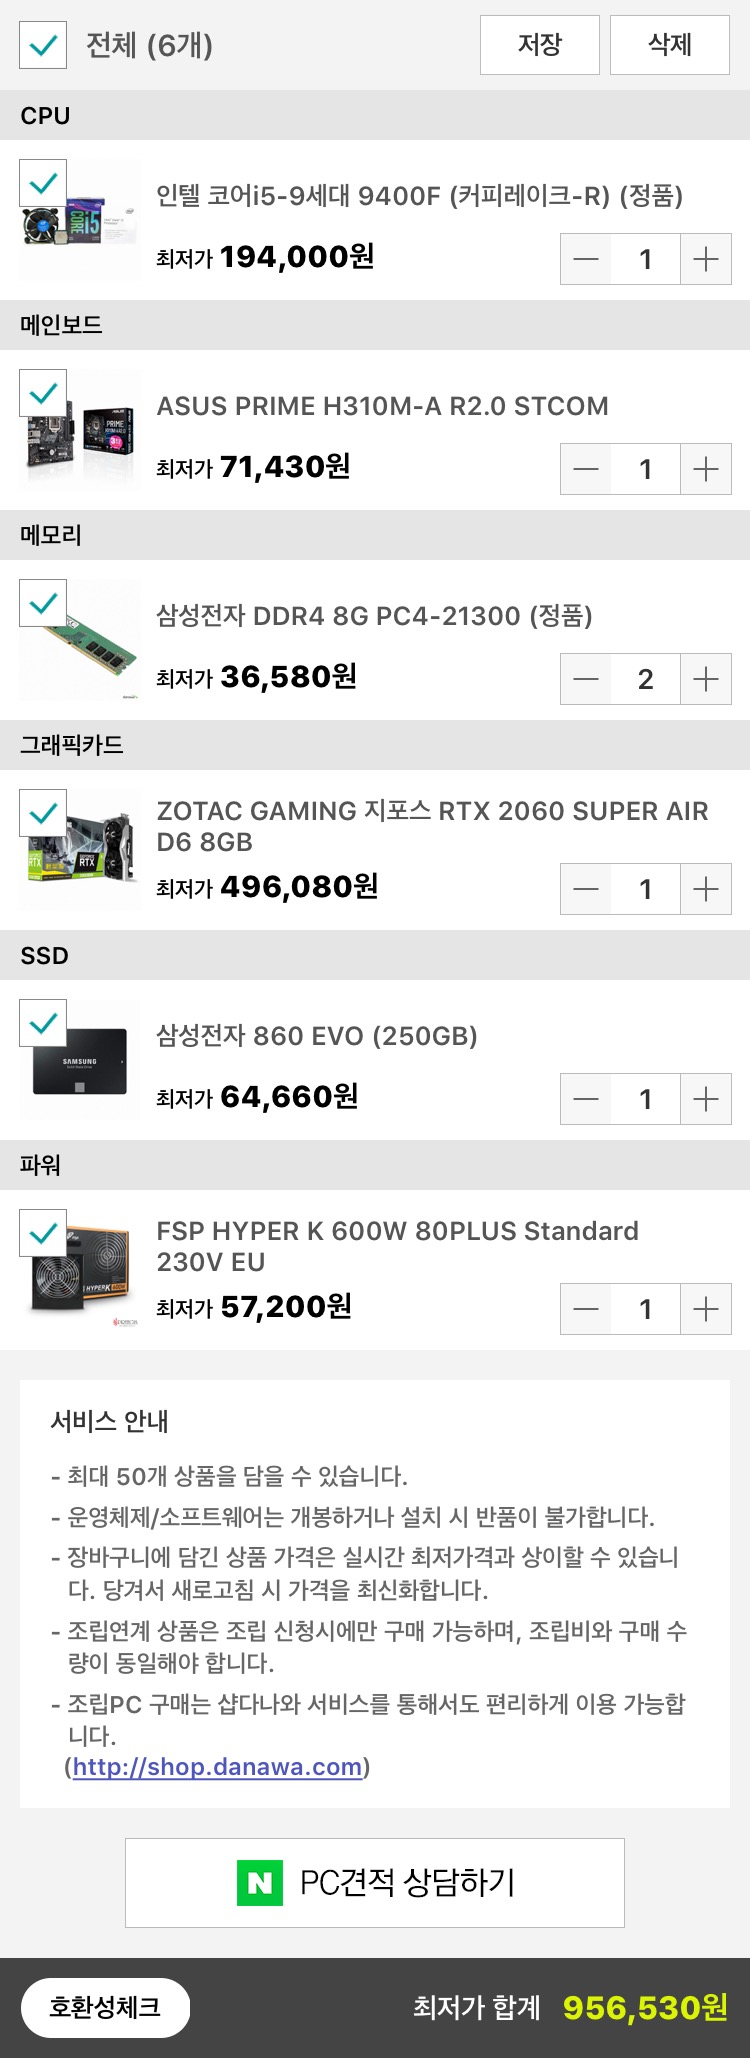Viewport: 750px width, 2058px height.
Task: Decrease quantity of FSP HYPER K power supply
Action: pyautogui.click(x=586, y=1310)
